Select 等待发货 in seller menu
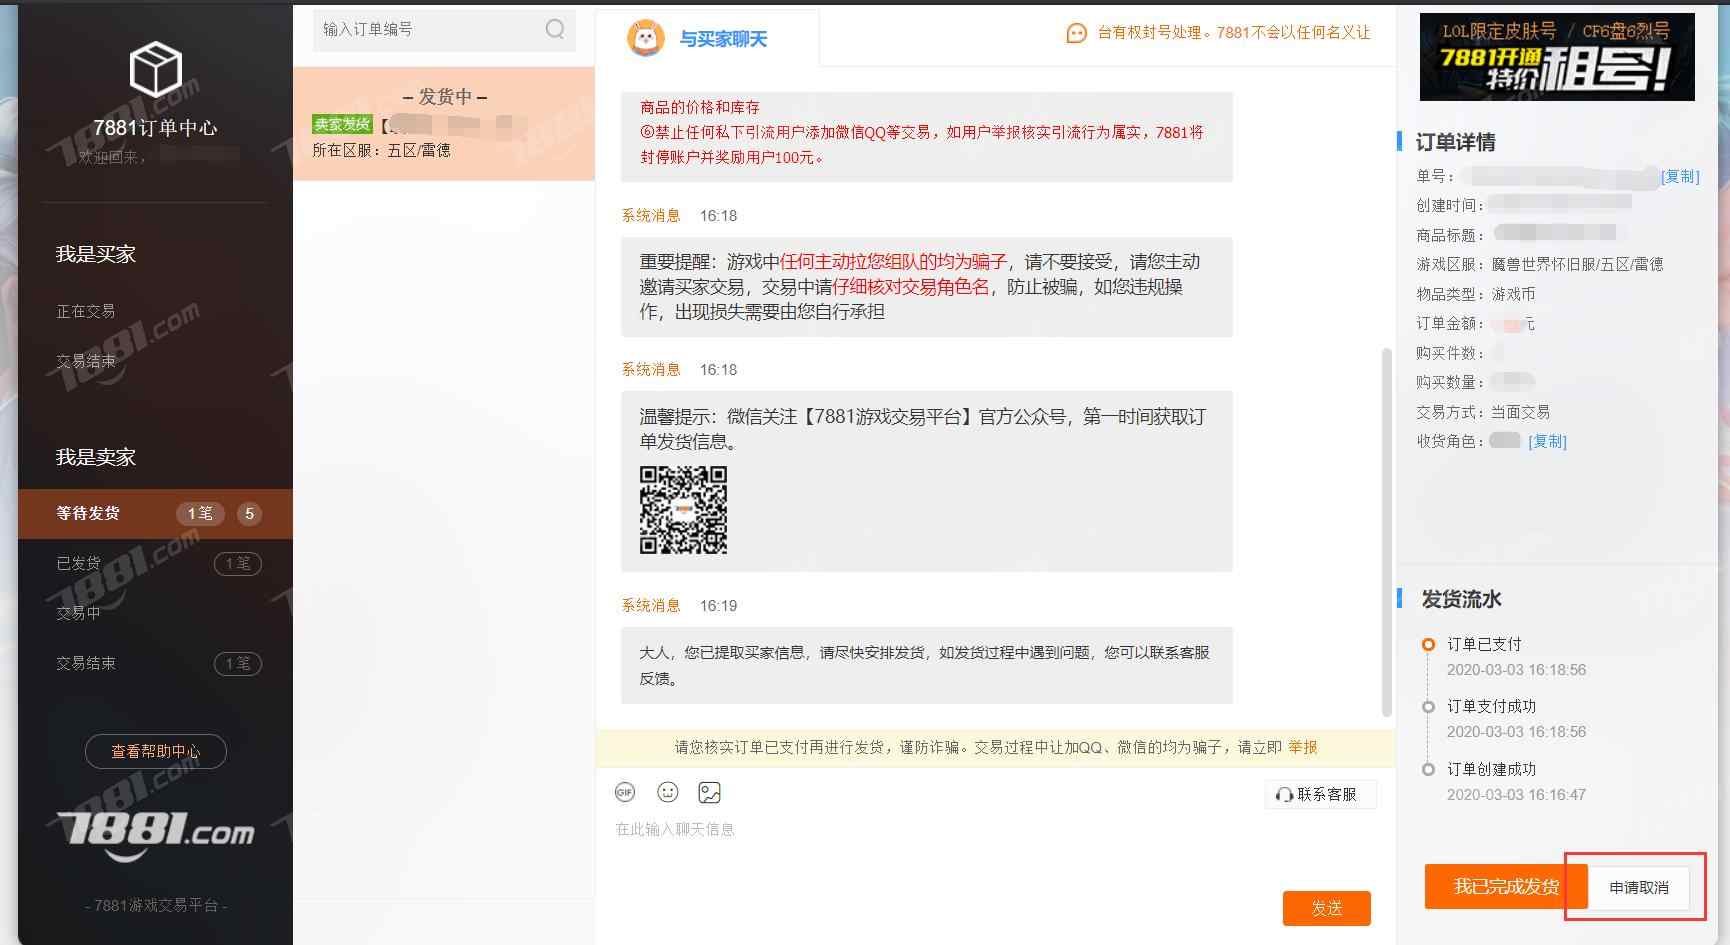The height and width of the screenshot is (945, 1730). point(155,513)
